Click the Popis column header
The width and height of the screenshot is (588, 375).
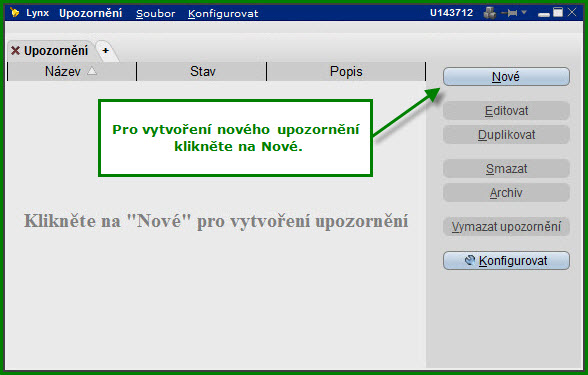[346, 71]
